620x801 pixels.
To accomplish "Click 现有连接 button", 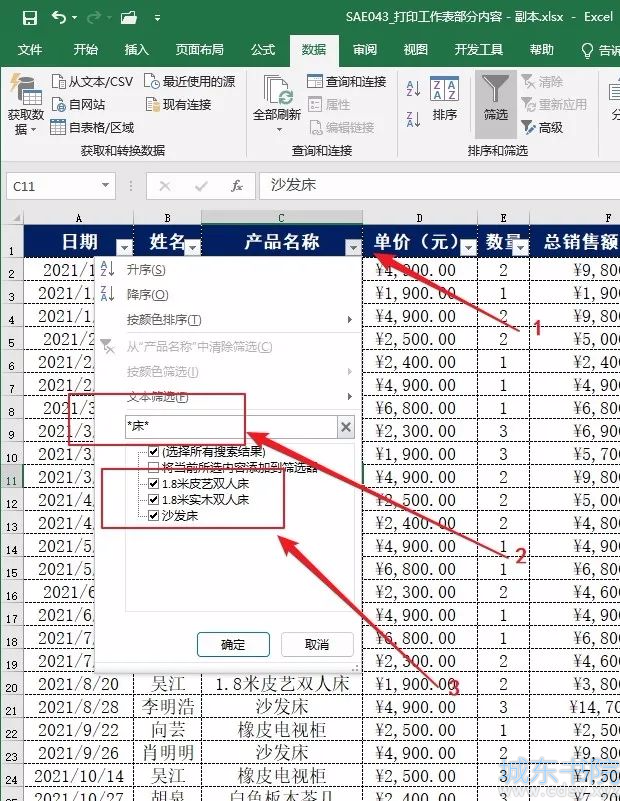I will tap(178, 105).
